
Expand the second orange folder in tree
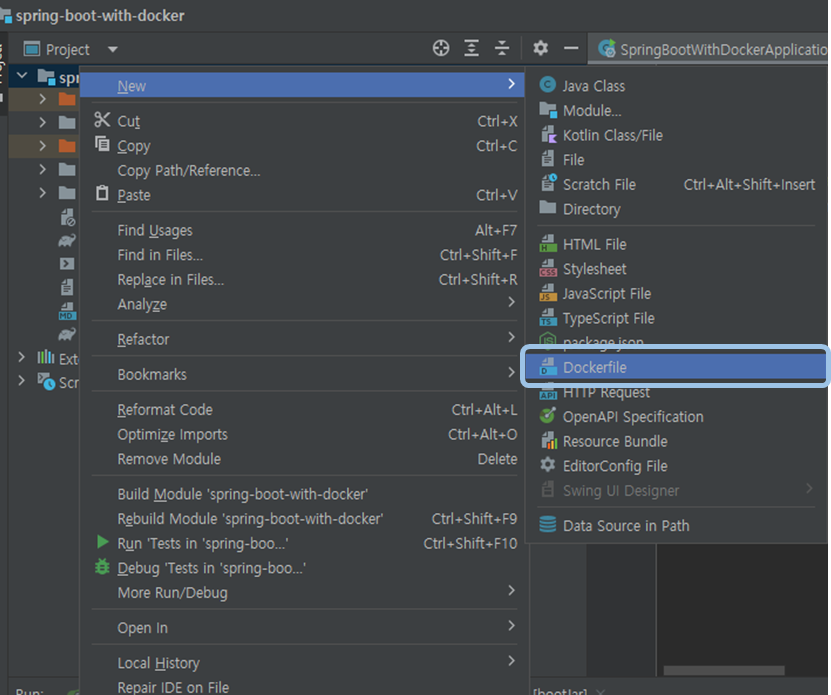coord(42,145)
